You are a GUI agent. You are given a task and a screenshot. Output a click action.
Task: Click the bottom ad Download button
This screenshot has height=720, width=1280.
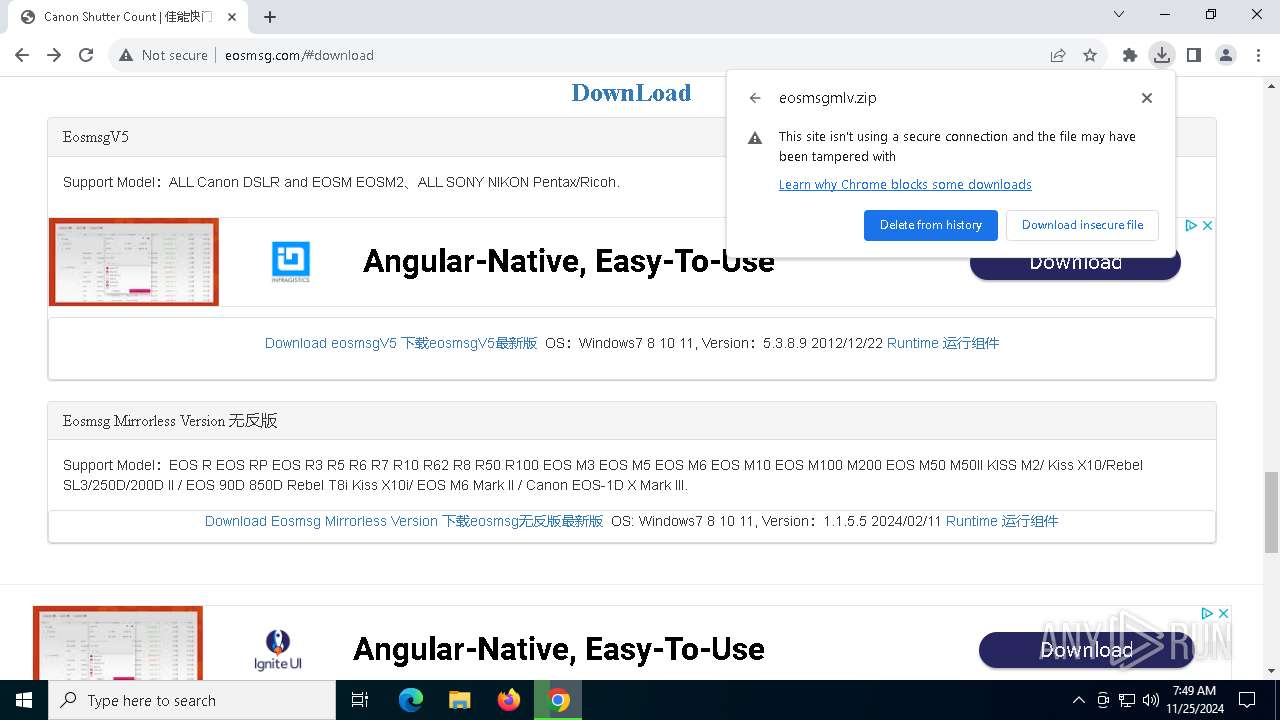[x=1086, y=650]
